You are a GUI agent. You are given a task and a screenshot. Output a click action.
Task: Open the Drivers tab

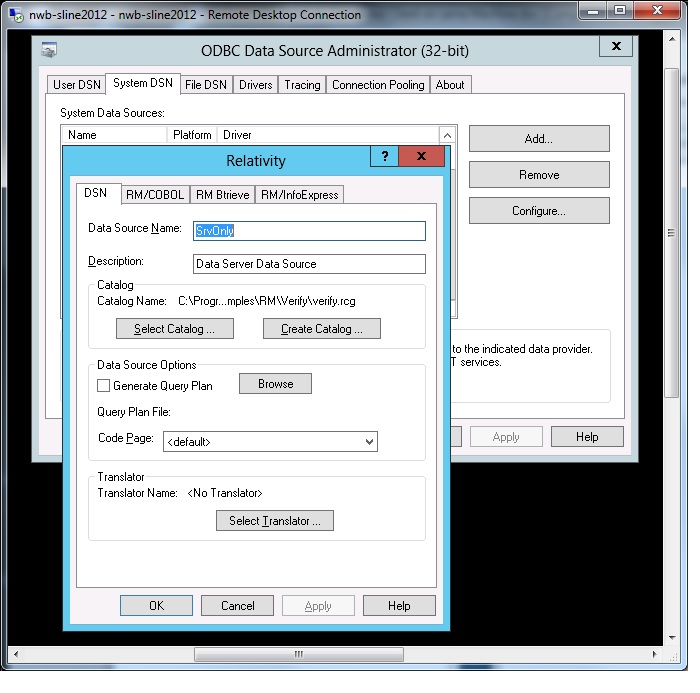pos(255,84)
